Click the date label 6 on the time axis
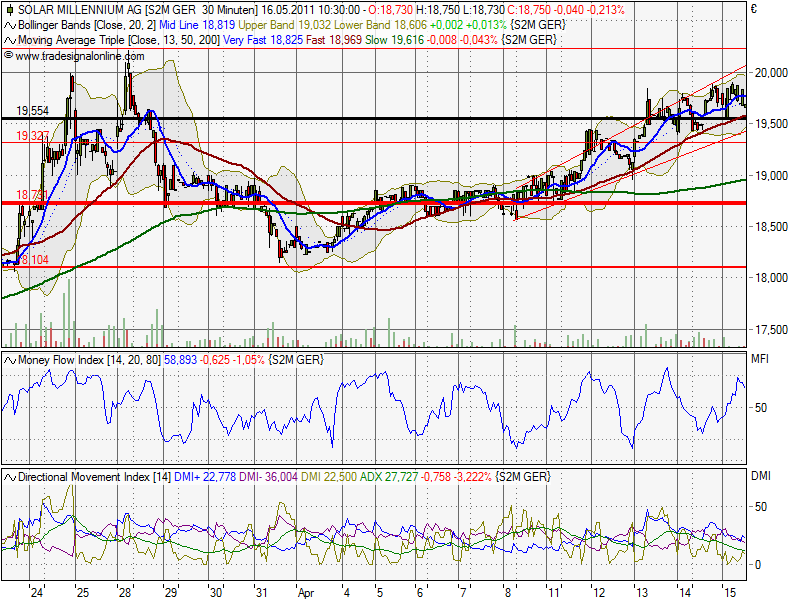The image size is (800, 600). point(420,592)
